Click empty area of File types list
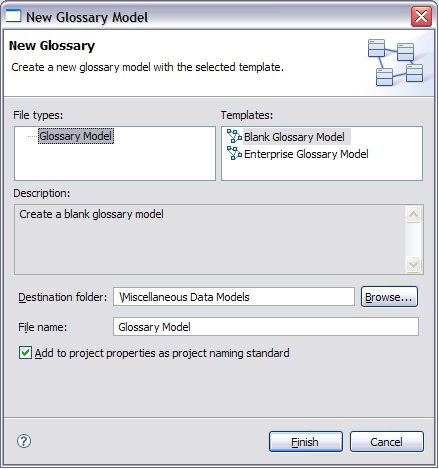This screenshot has width=439, height=469. click(x=115, y=163)
